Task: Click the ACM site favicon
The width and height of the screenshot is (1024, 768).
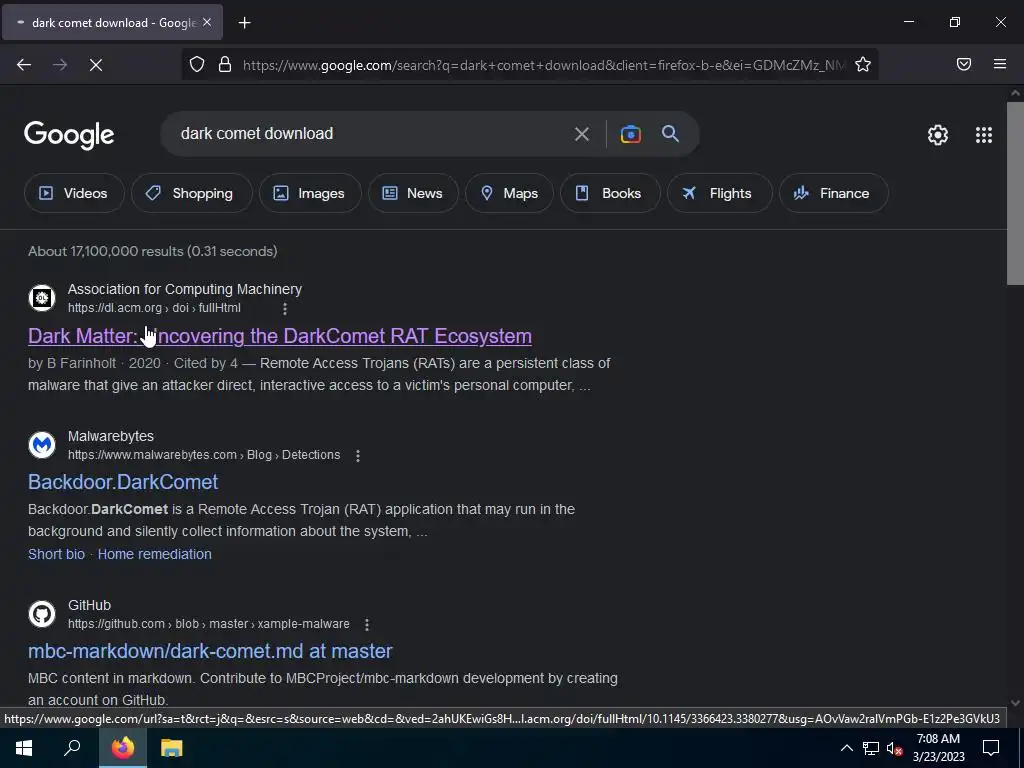Action: click(x=42, y=298)
